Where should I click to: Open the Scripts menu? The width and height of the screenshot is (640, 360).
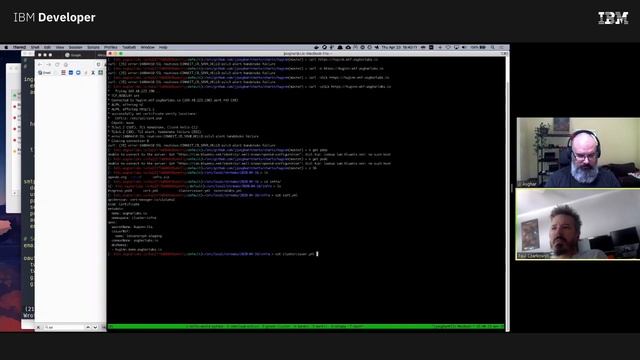click(93, 47)
